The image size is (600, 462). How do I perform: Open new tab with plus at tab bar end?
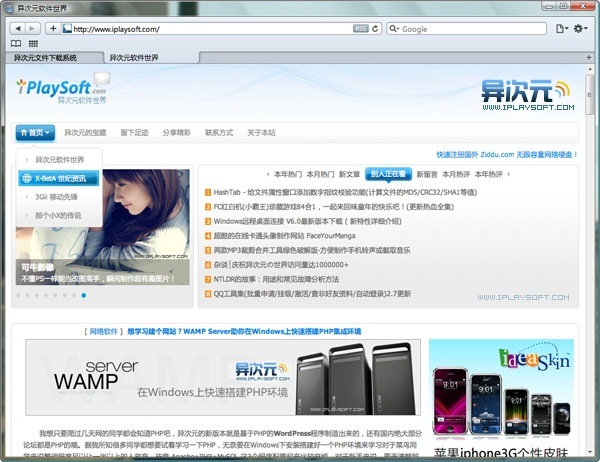click(589, 57)
